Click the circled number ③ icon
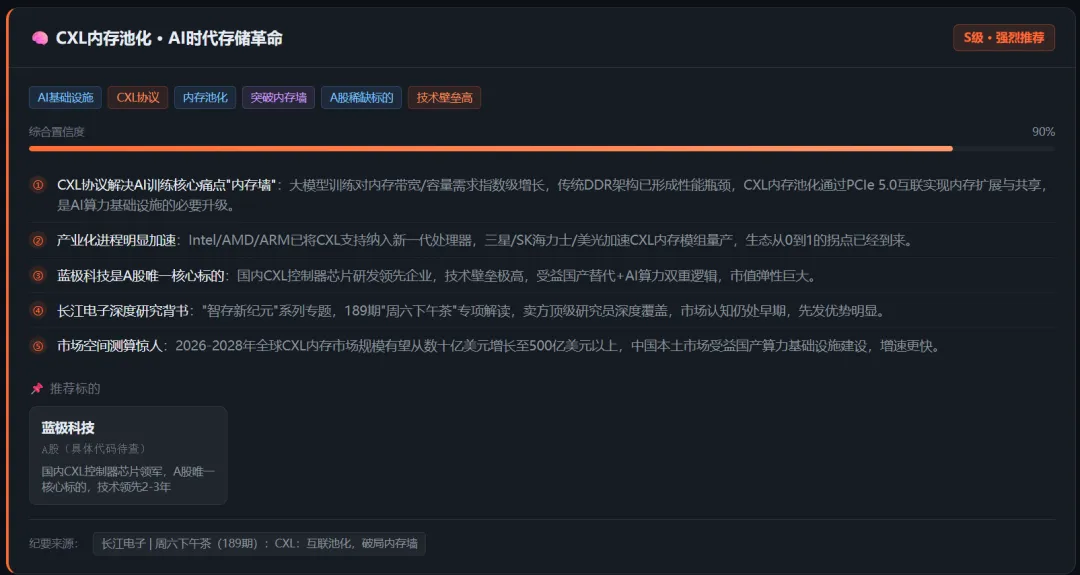Screen dimensions: 1080x575 pyautogui.click(x=39, y=275)
